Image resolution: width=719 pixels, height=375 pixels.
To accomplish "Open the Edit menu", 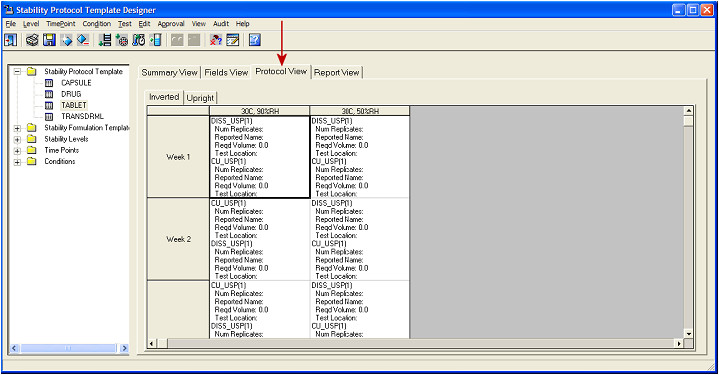I will 144,24.
